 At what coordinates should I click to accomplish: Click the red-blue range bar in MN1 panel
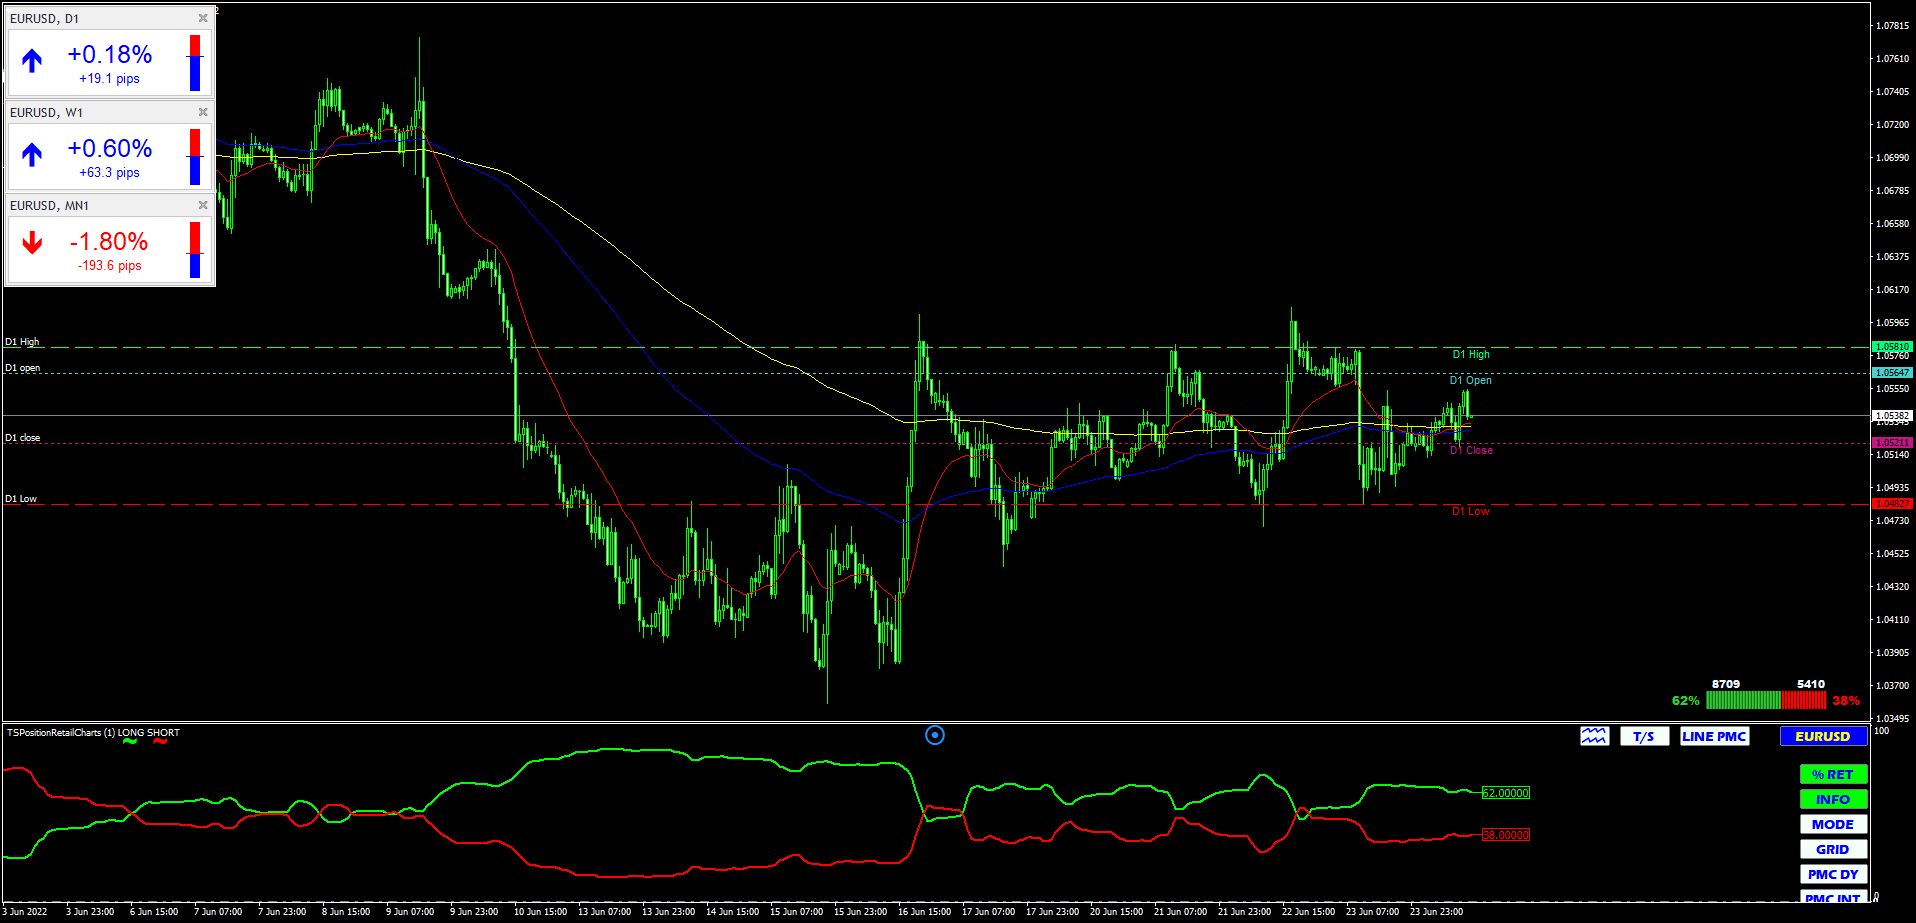pos(195,250)
